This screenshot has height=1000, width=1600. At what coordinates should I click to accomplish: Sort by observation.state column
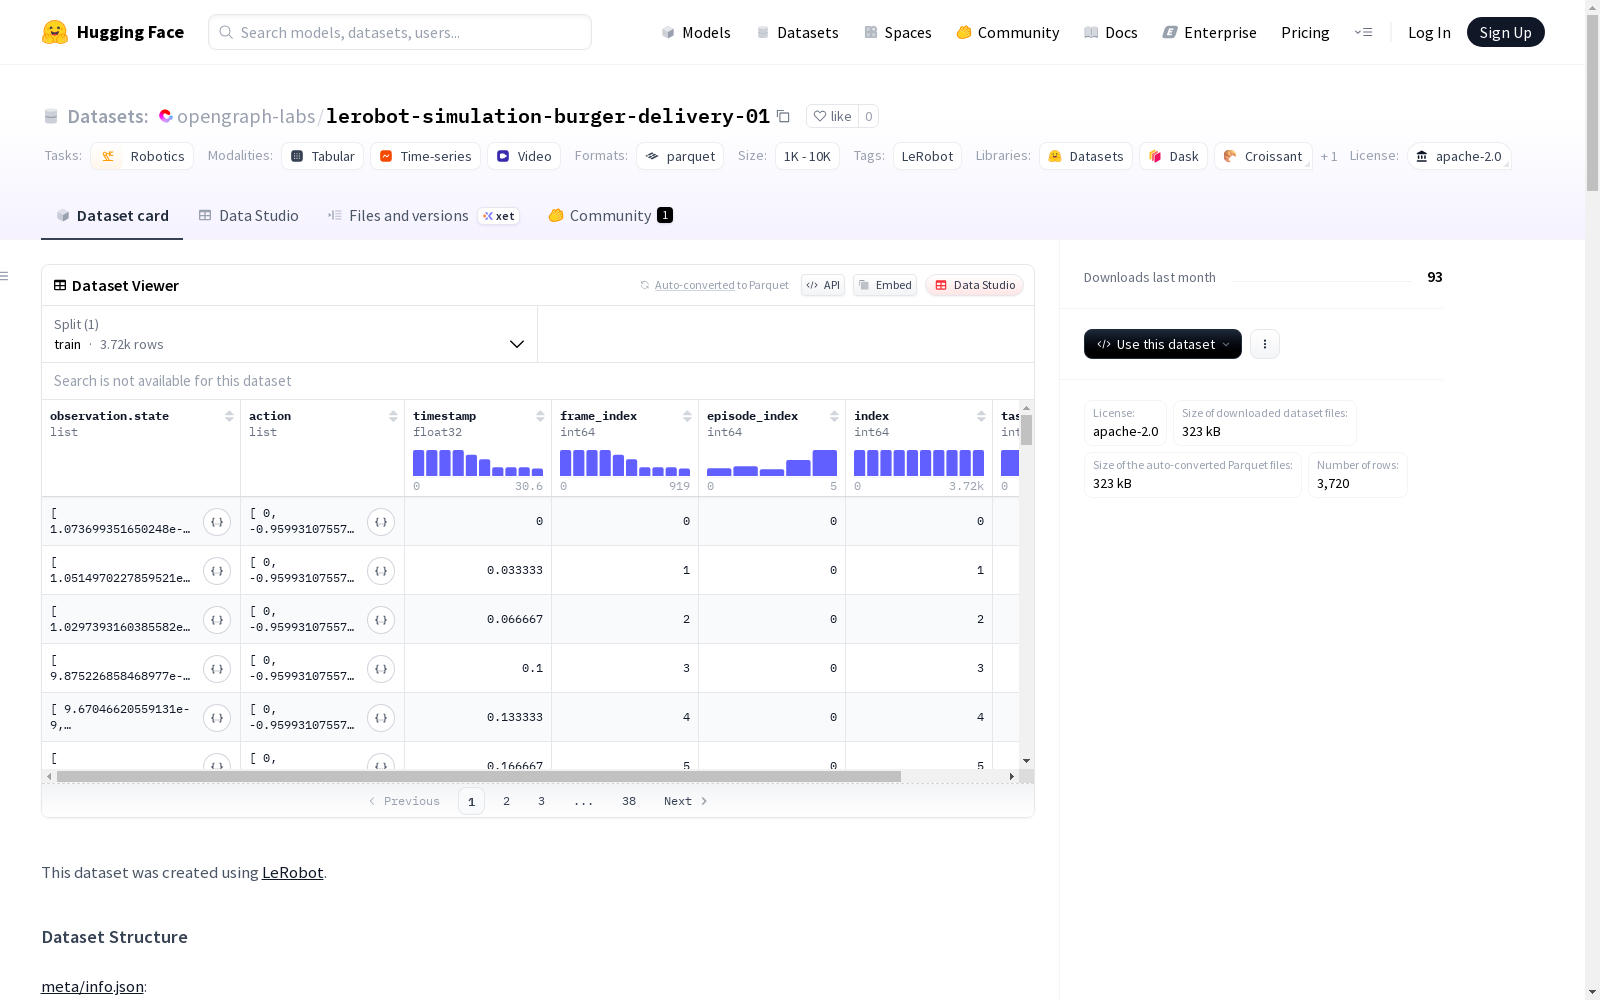229,416
